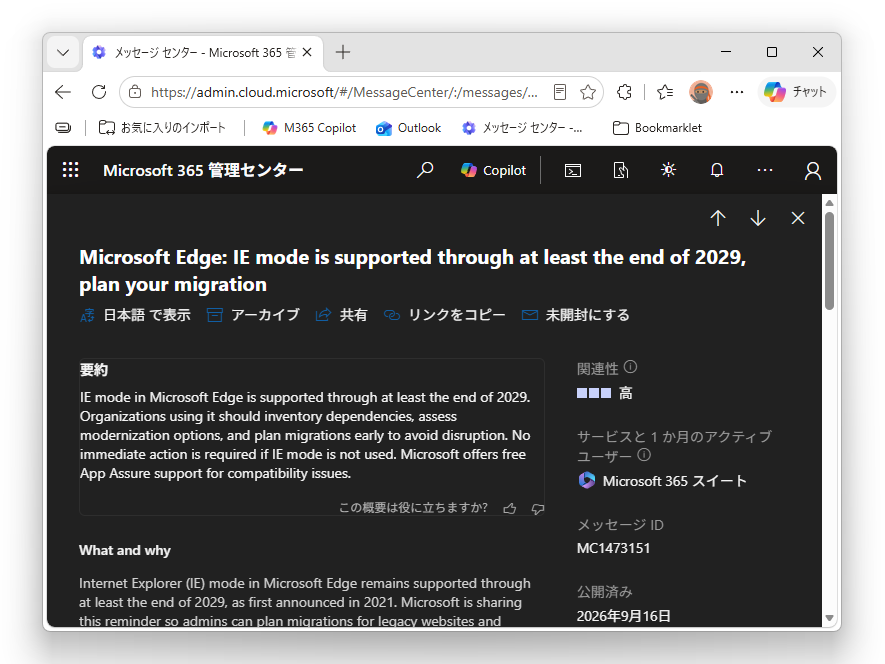This screenshot has width=885, height=664.
Task: Open the favorites list icon
Action: click(665, 92)
